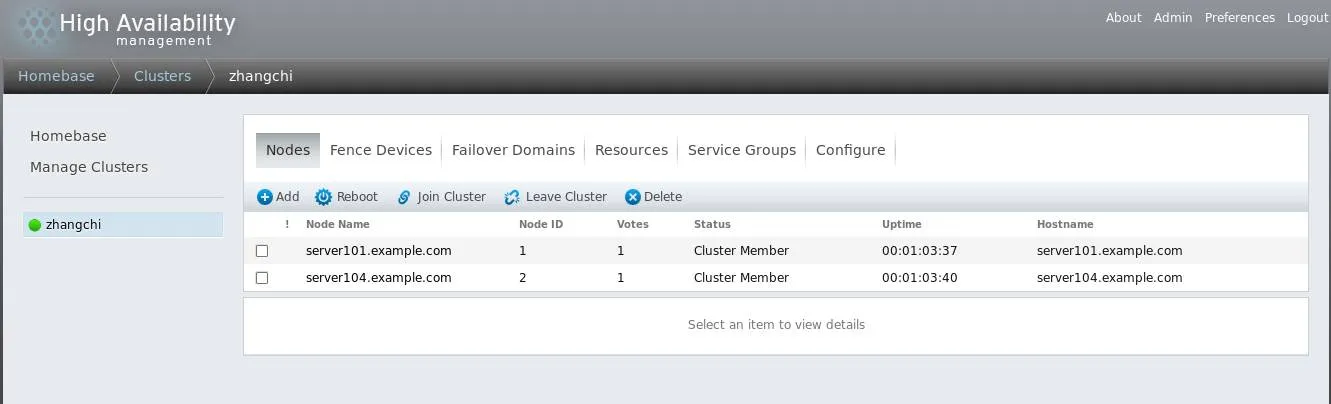1331x404 pixels.
Task: Click the Join Cluster icon
Action: (404, 197)
